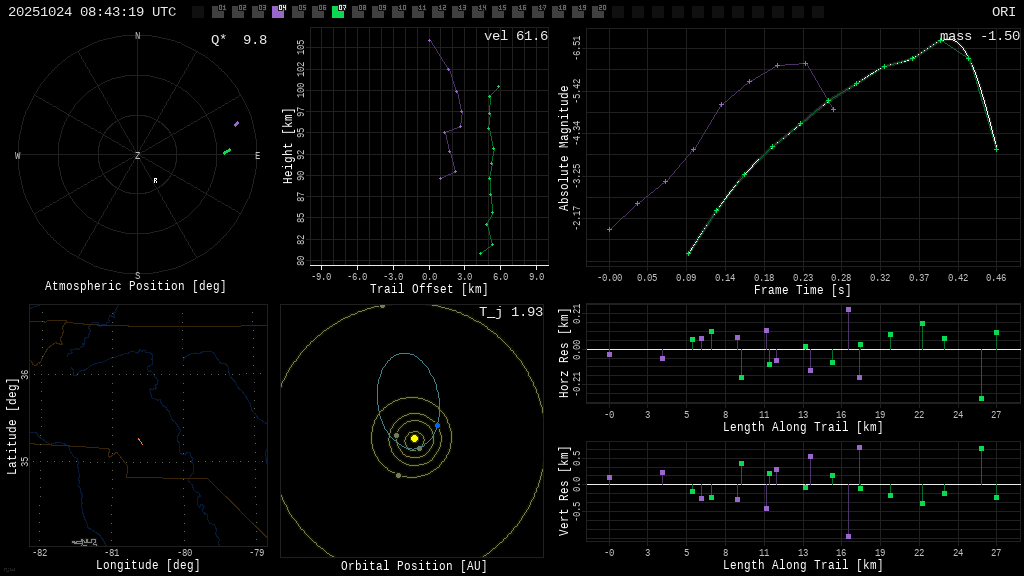
Task: Click the gray station 01 box
Action: coord(218,12)
